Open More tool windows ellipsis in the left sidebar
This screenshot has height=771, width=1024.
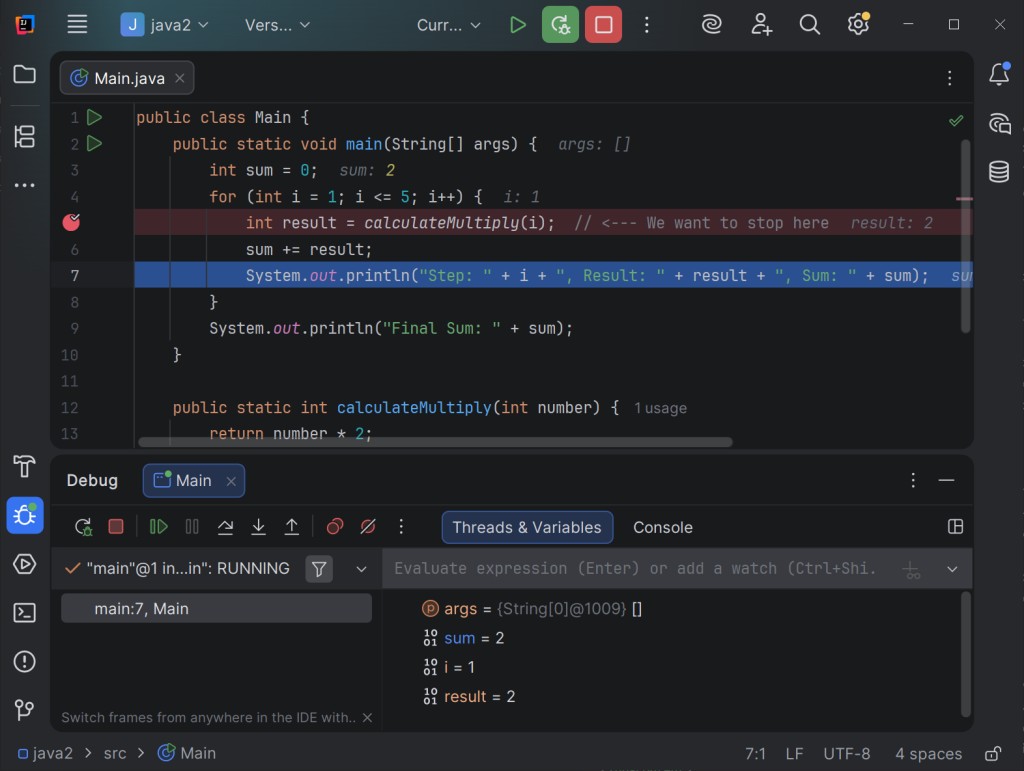tap(24, 185)
